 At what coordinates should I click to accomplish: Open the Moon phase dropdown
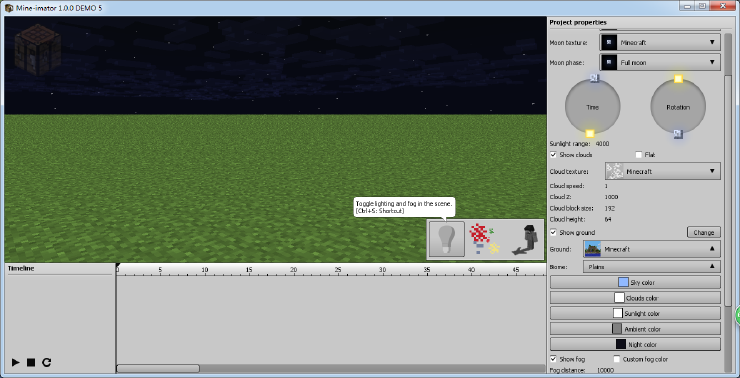point(660,62)
